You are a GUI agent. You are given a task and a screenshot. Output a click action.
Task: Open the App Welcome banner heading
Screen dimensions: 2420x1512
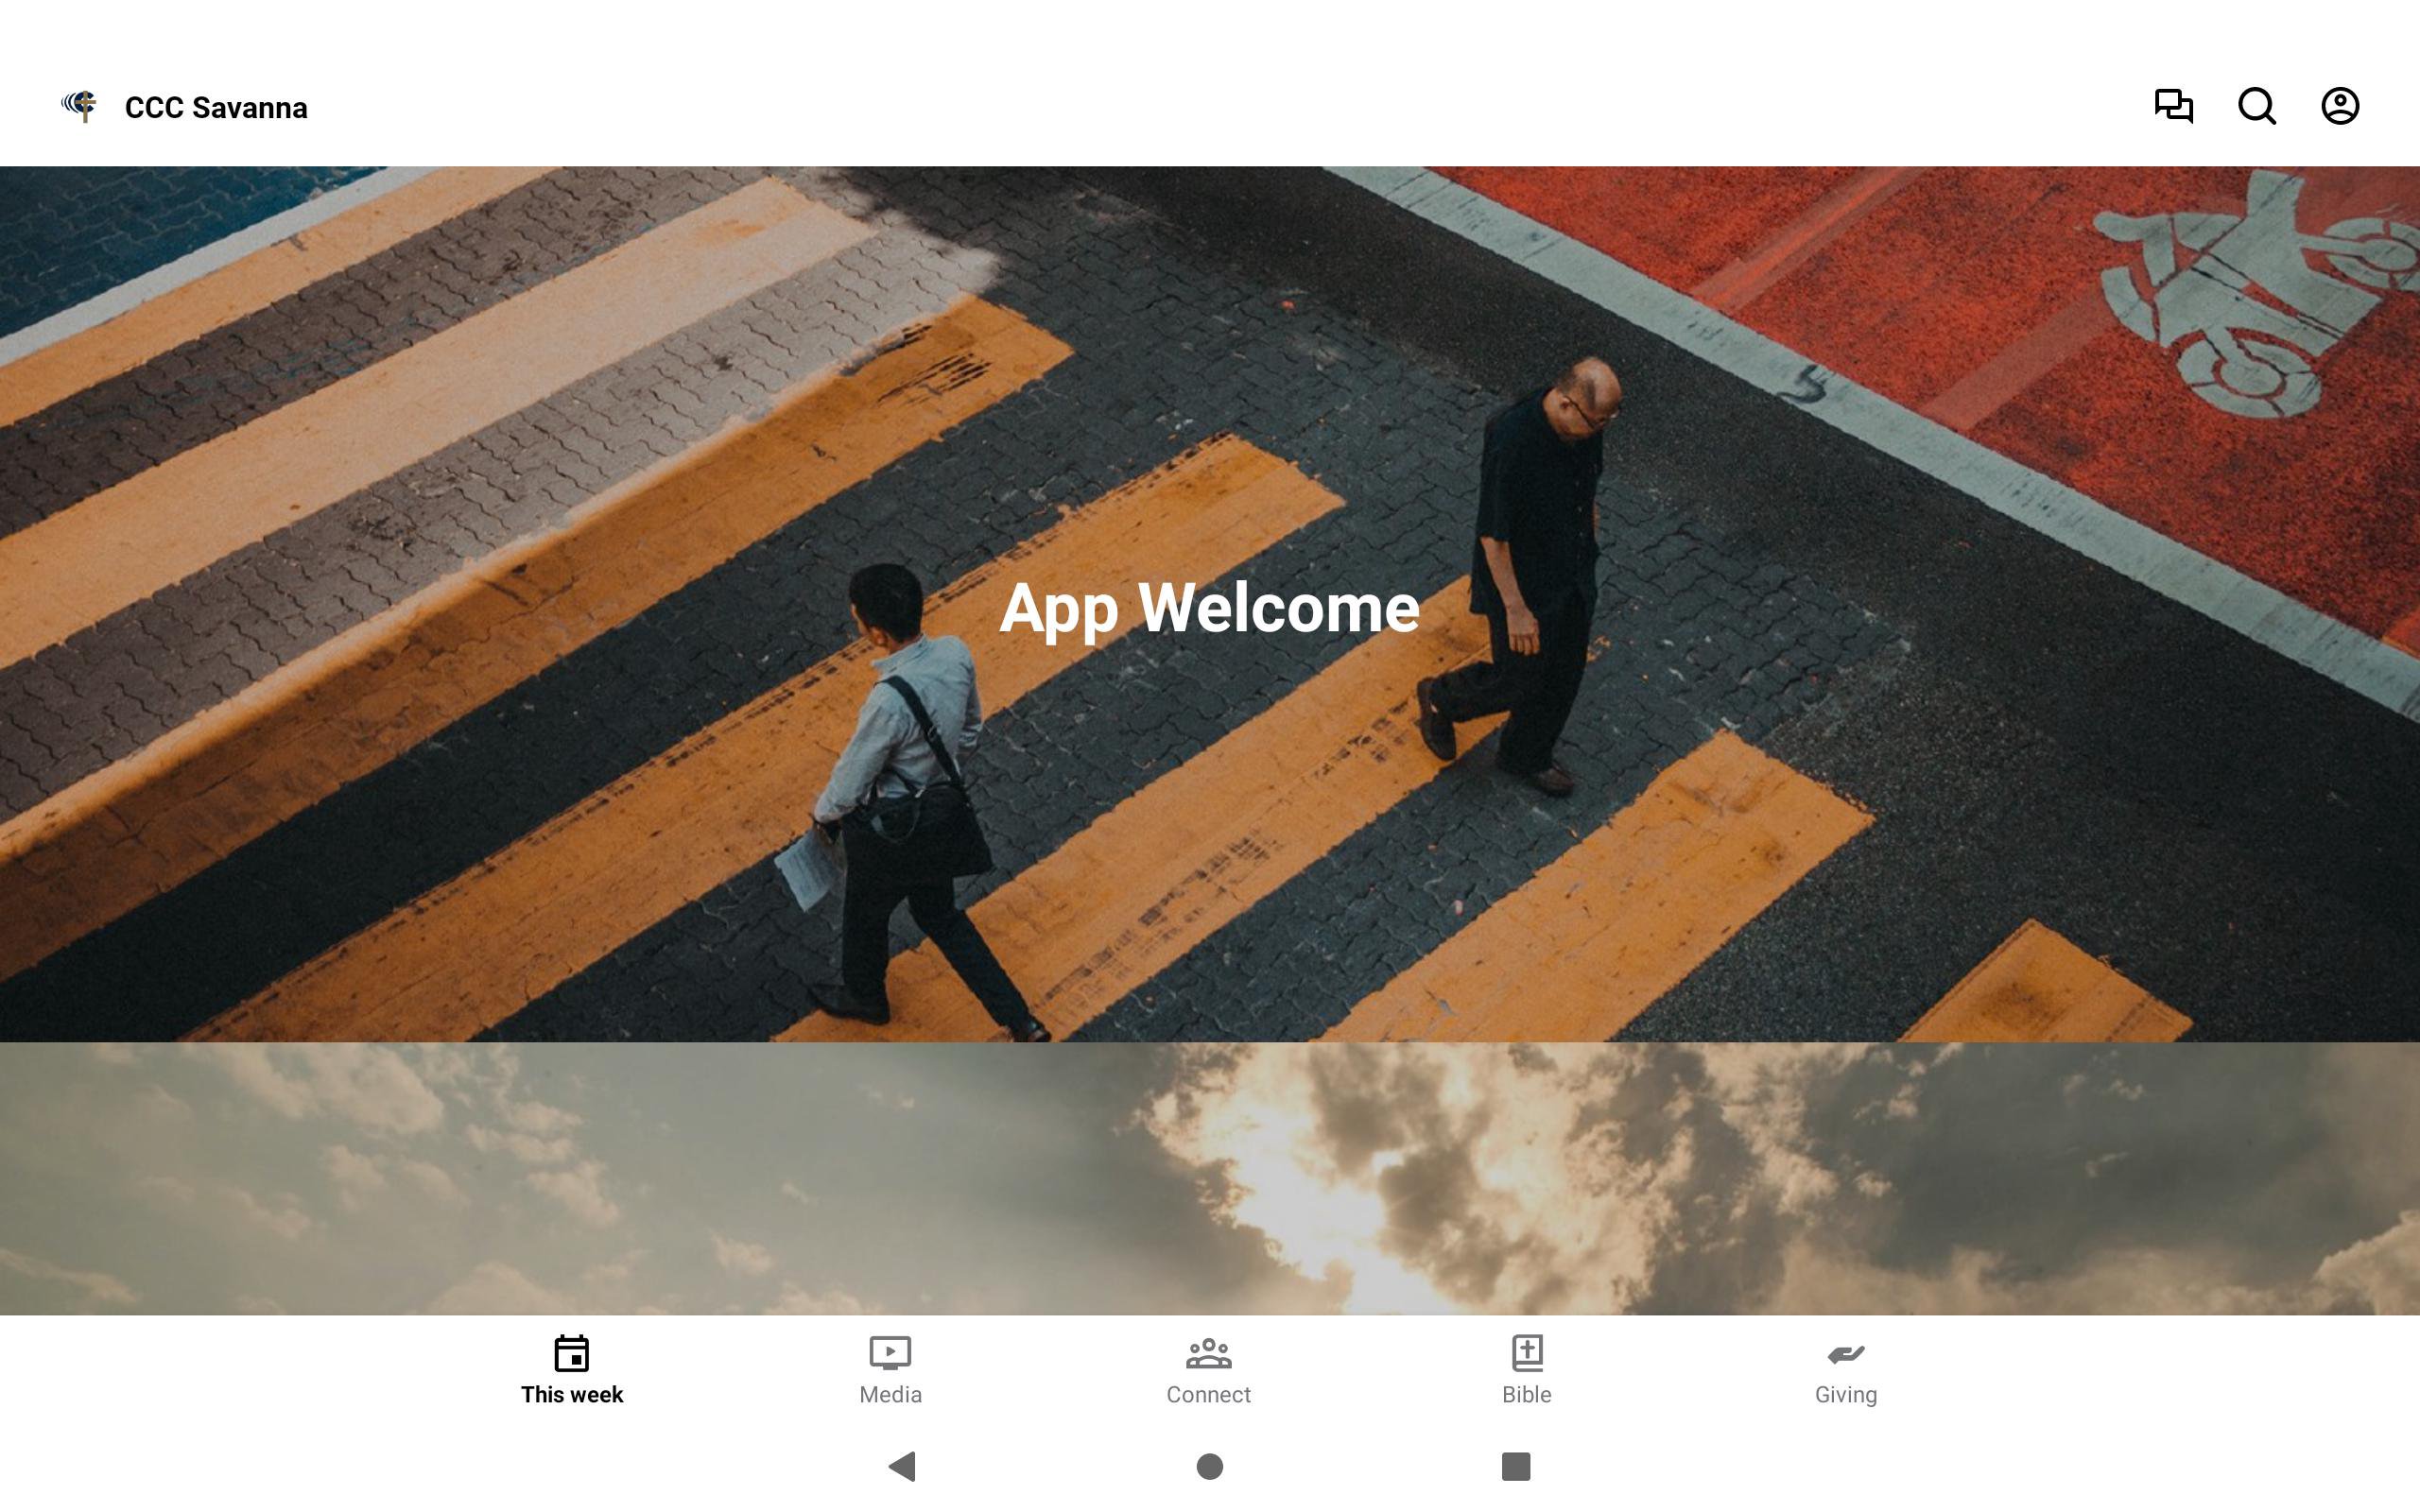point(1209,608)
